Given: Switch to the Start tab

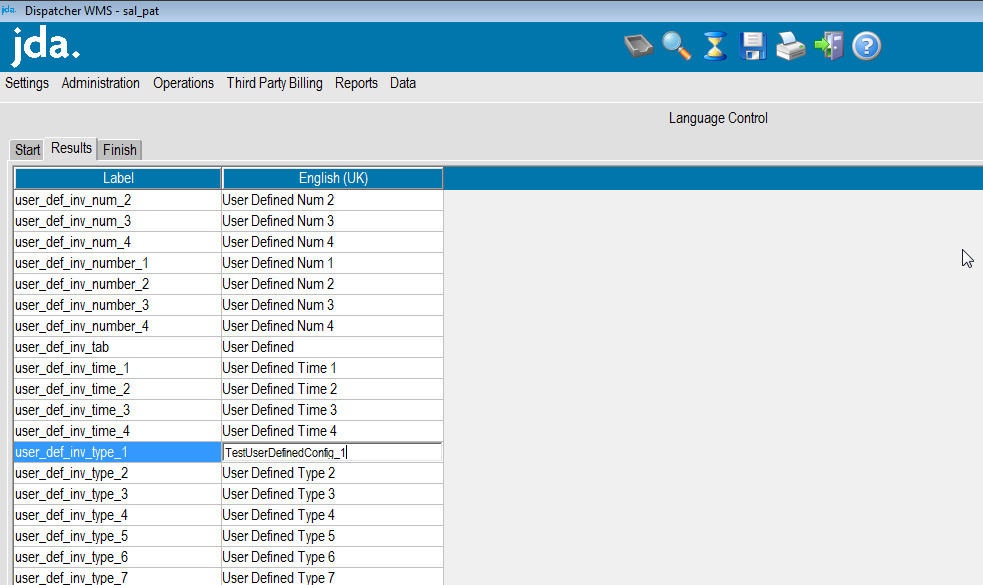Looking at the screenshot, I should 27,150.
